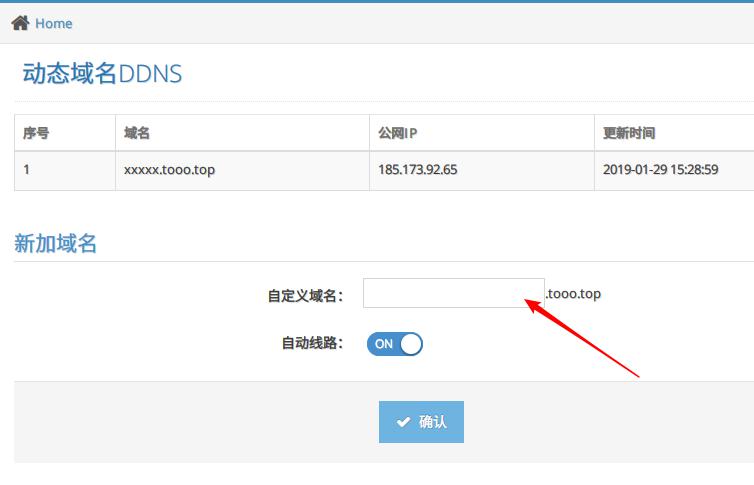Click the Home house icon

(x=20, y=23)
